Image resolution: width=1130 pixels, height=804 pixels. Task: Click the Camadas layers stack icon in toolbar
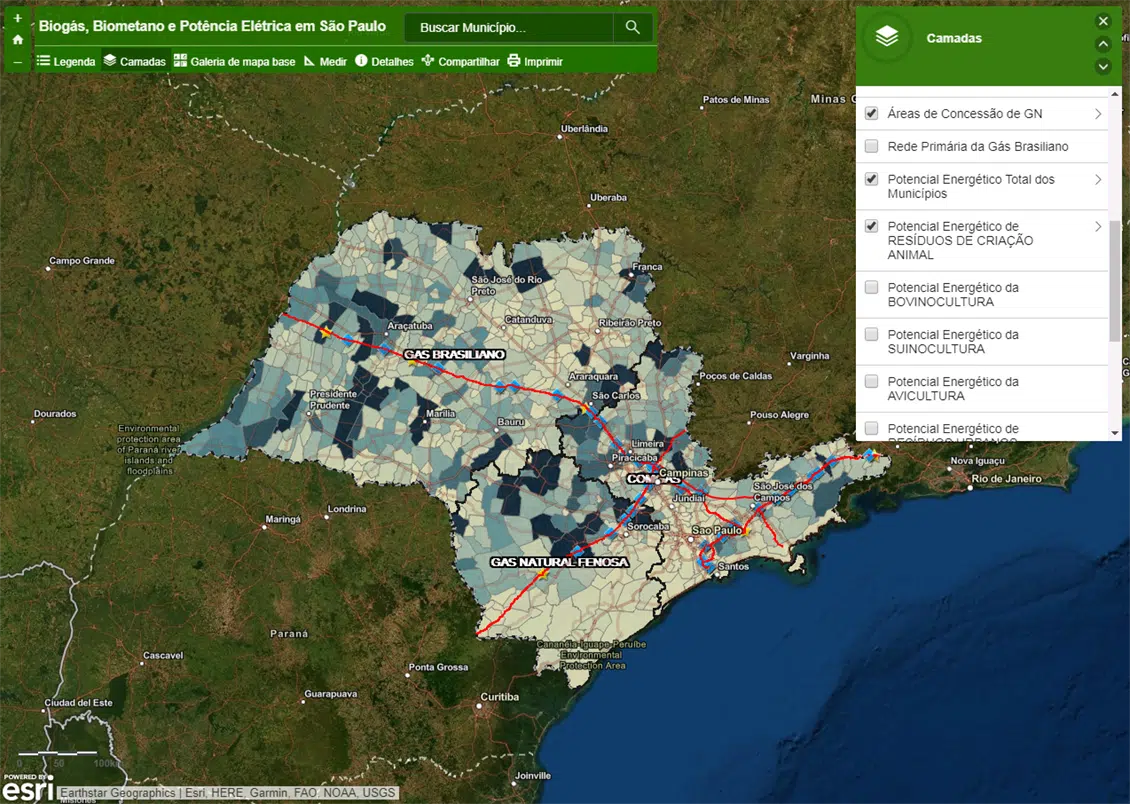pos(110,61)
